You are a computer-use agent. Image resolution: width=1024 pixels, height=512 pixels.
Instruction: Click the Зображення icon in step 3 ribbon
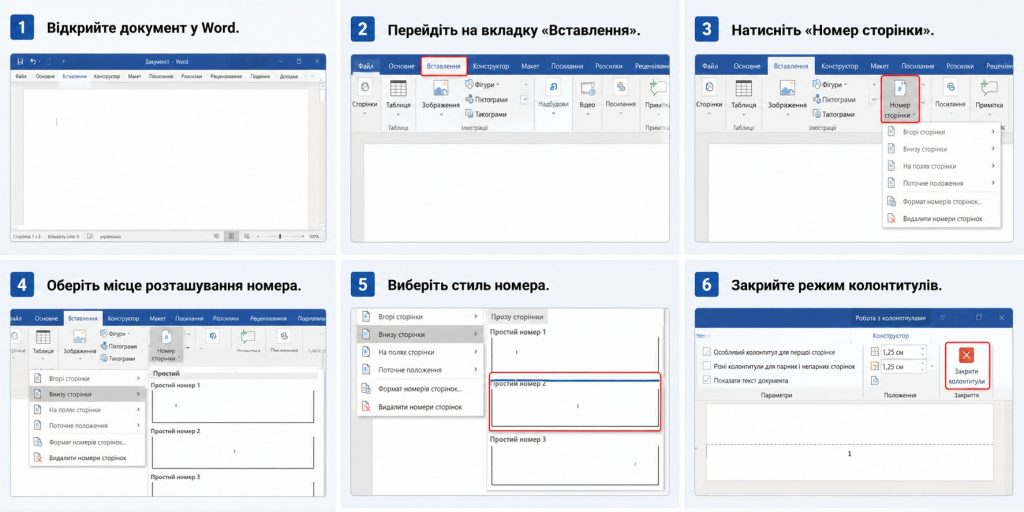(x=787, y=88)
